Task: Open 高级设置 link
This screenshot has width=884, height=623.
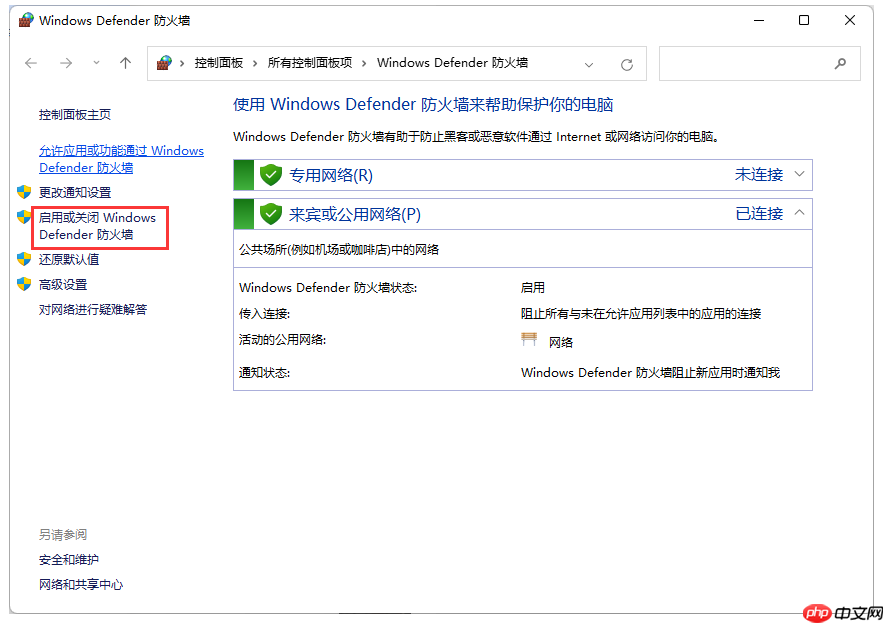Action: tap(63, 285)
